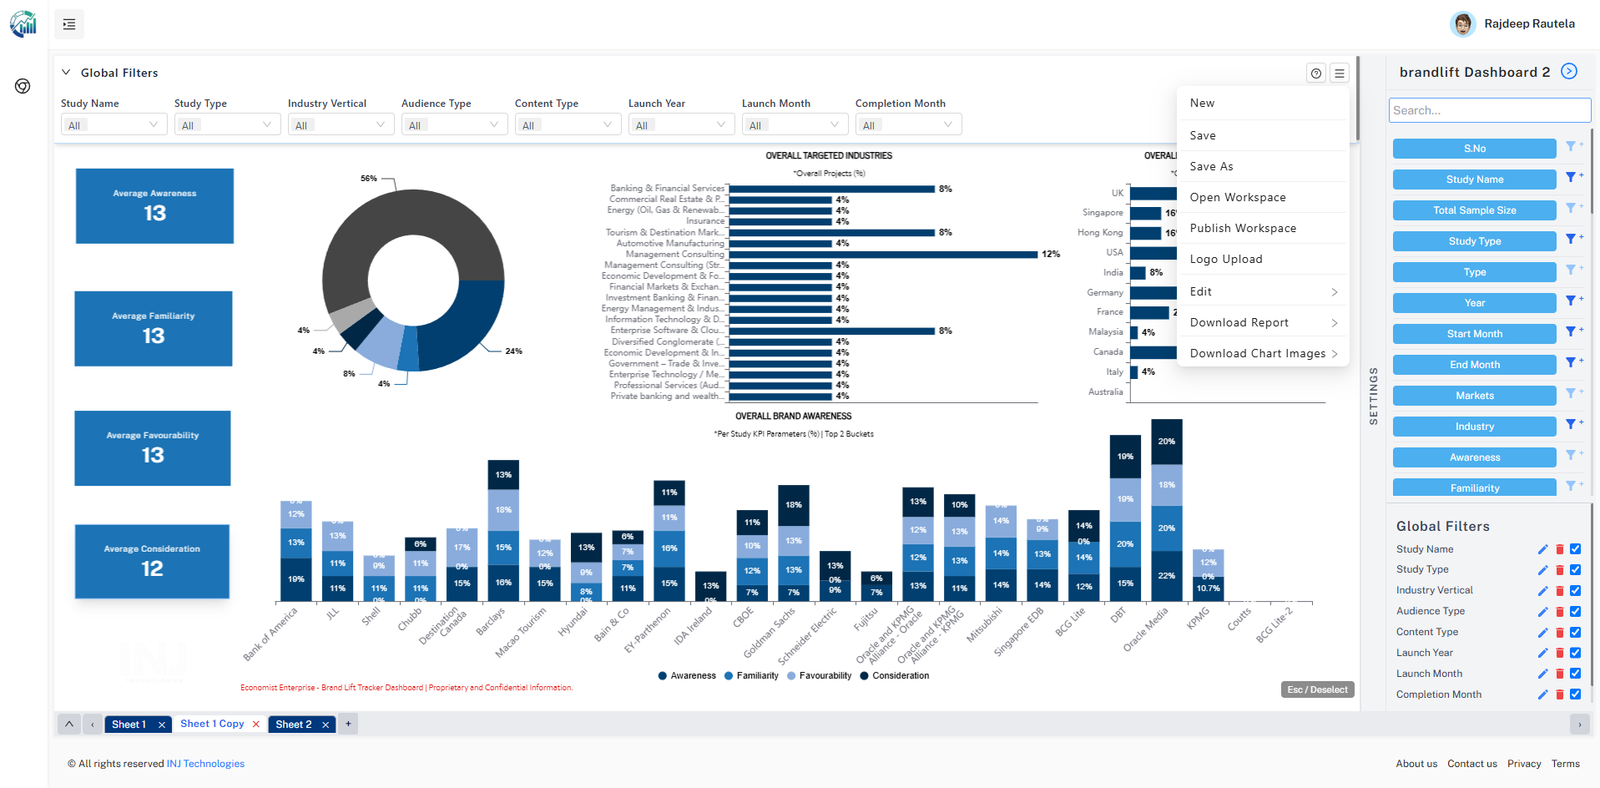Expand Download Report submenu
The width and height of the screenshot is (1600, 788).
[1263, 322]
